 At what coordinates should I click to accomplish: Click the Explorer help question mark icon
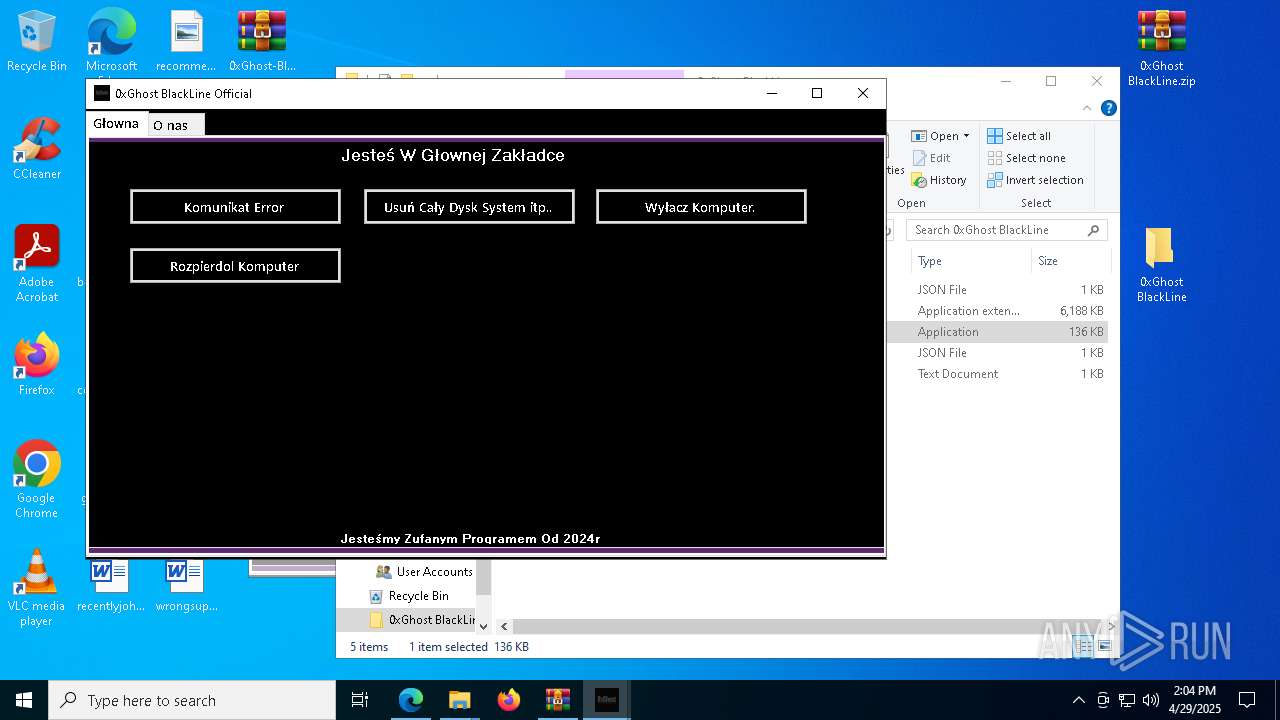tap(1108, 108)
